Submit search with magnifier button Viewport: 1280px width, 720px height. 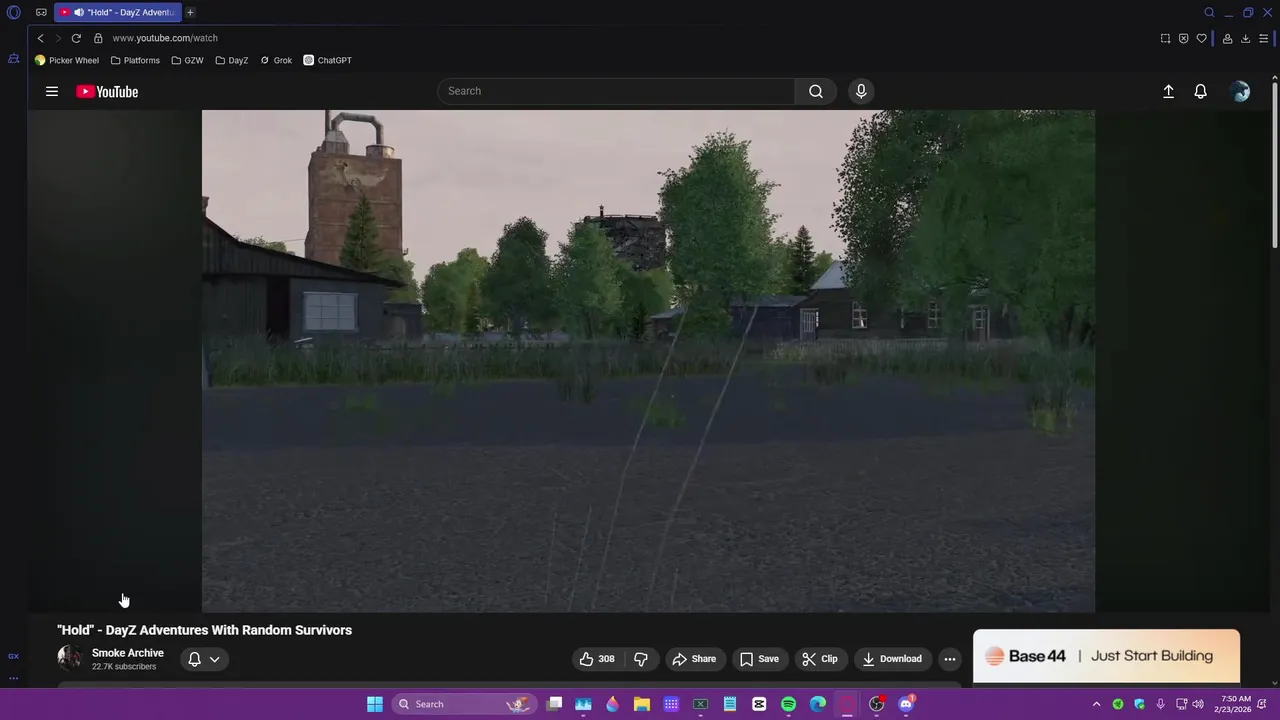[x=816, y=91]
